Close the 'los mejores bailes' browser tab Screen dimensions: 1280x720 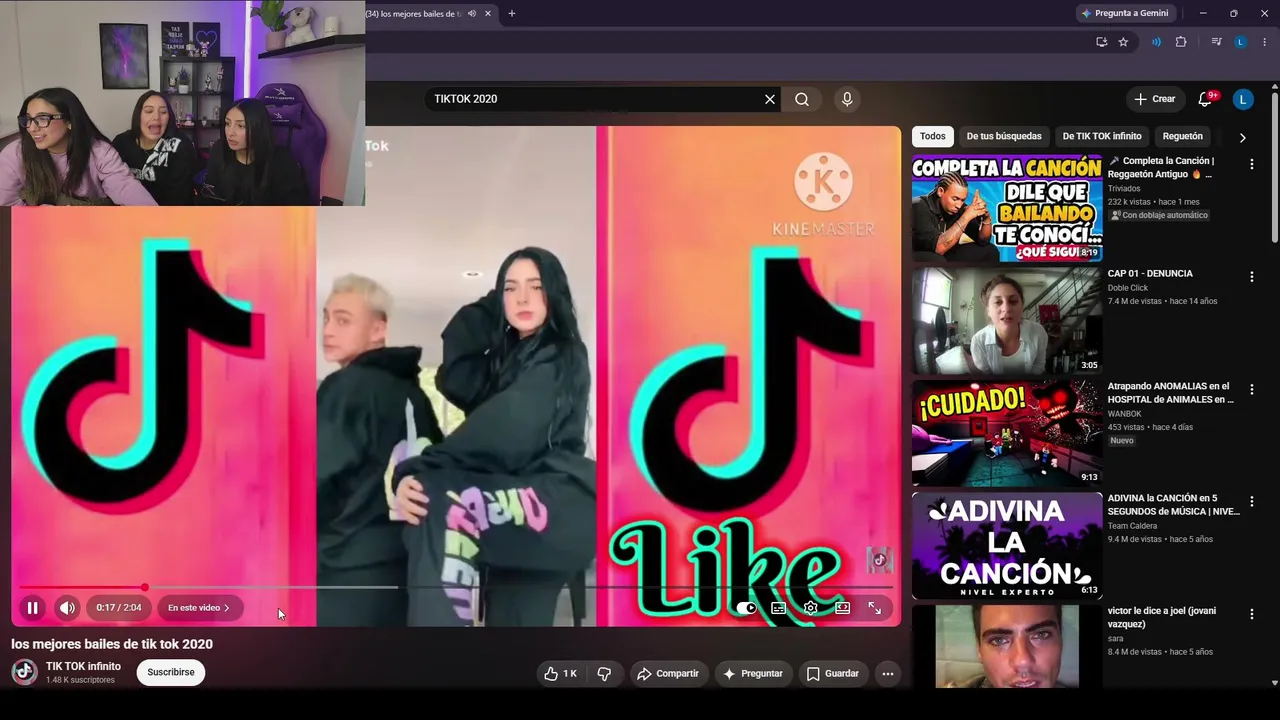coord(488,14)
